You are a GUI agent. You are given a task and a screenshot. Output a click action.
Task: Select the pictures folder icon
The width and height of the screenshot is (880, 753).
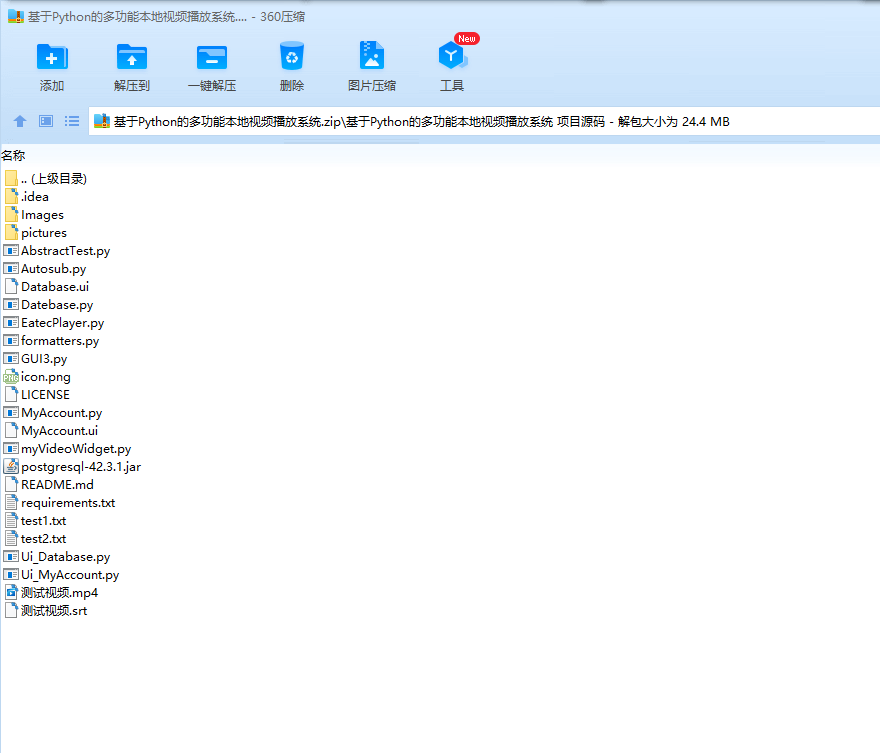(11, 232)
